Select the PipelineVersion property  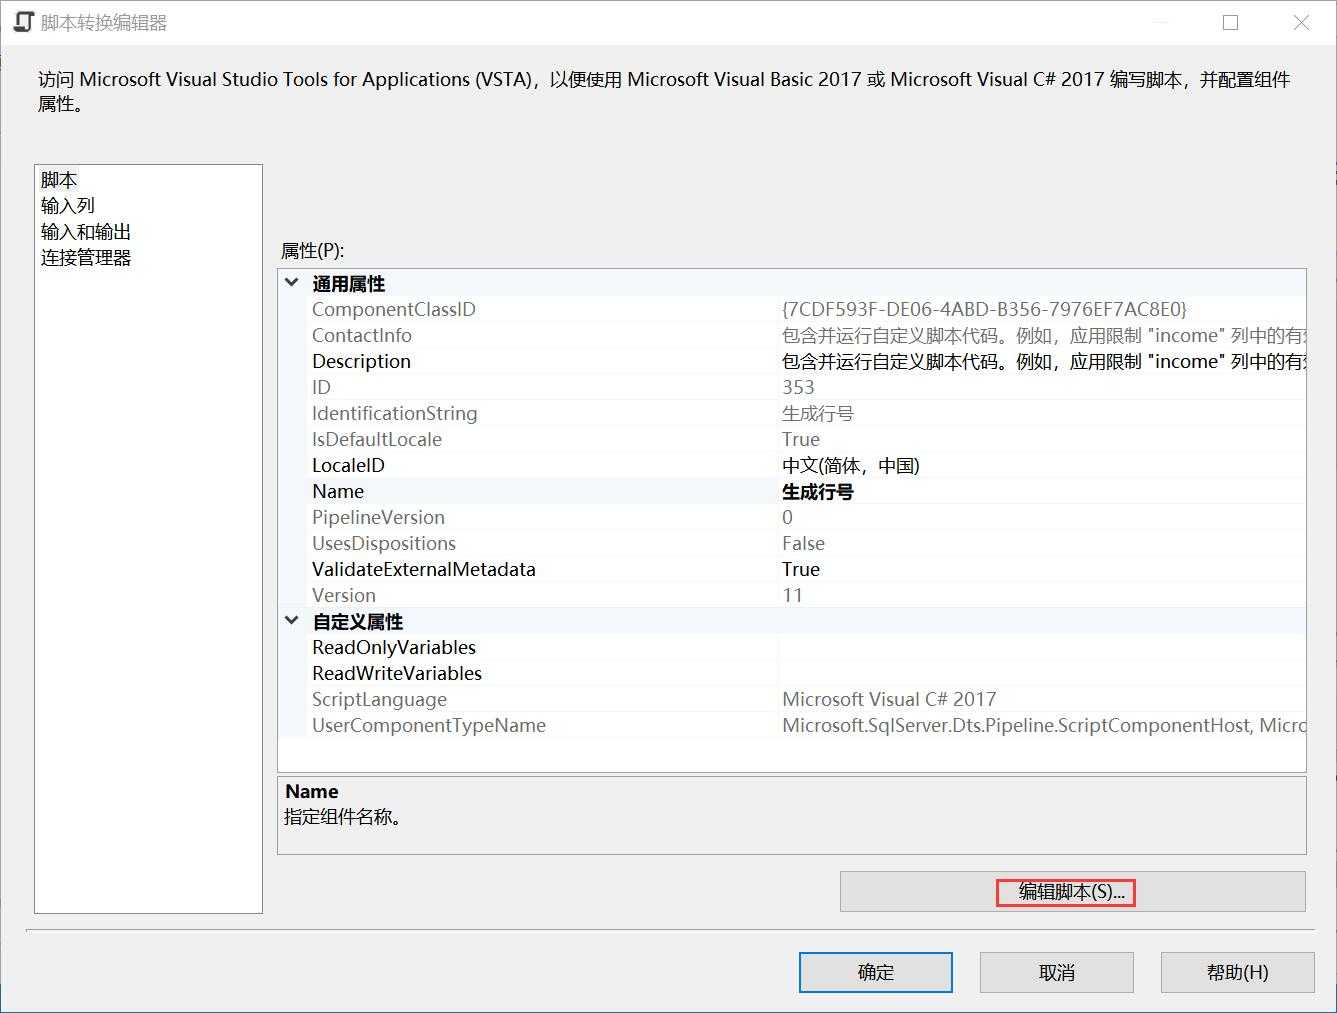coord(378,517)
